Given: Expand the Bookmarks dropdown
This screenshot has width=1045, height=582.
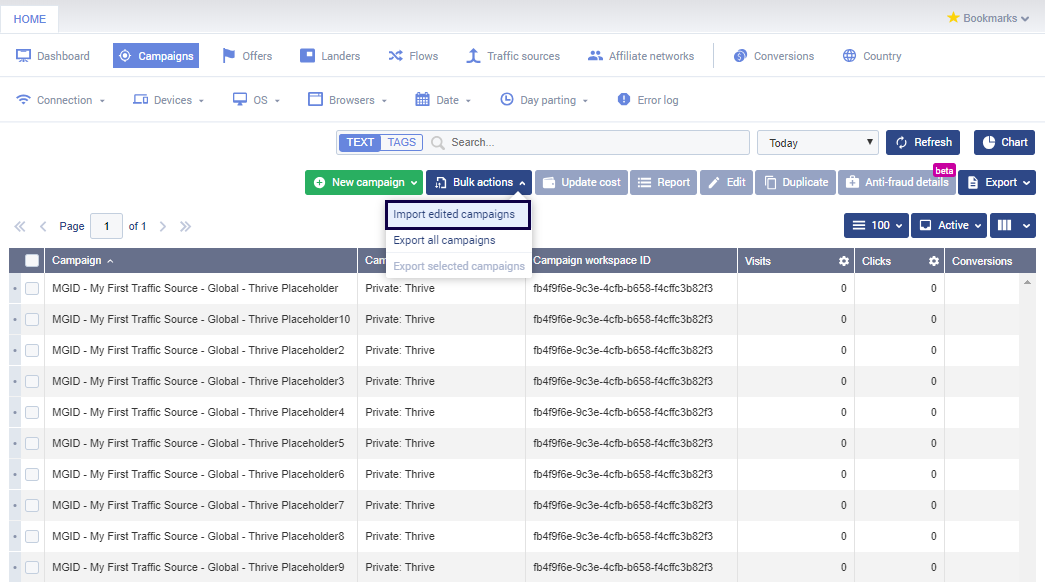Looking at the screenshot, I should [988, 18].
